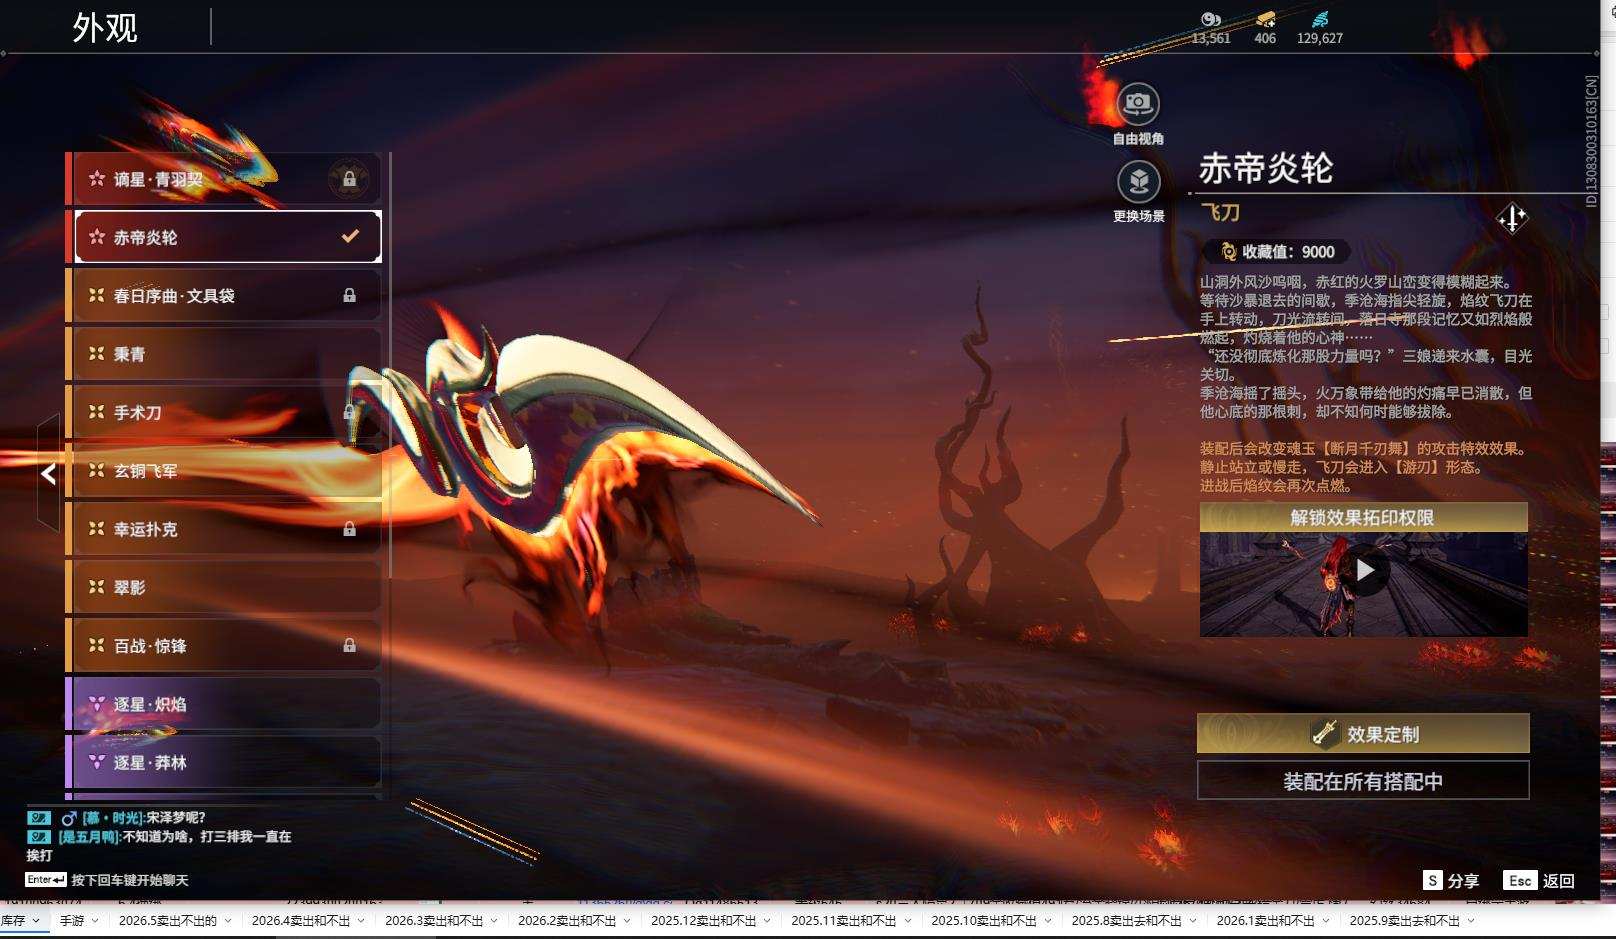Click the currency icon above 13,561
Screen dimensions: 1616x939
coord(1211,20)
